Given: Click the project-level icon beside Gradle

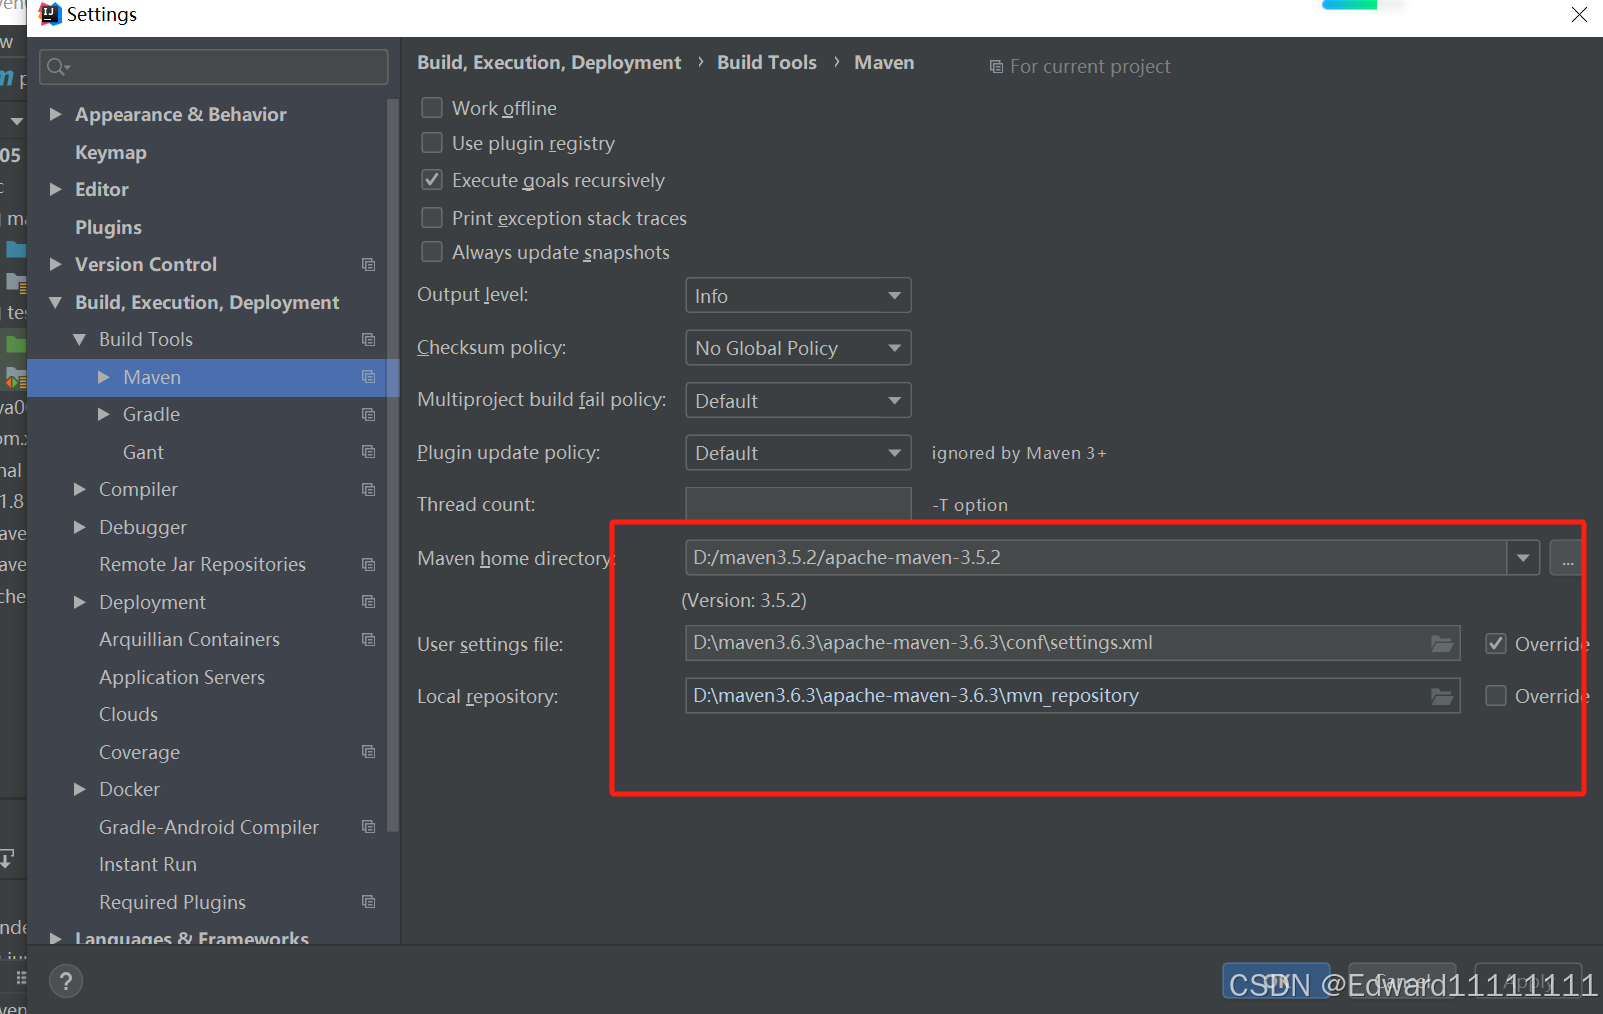Looking at the screenshot, I should click(368, 414).
